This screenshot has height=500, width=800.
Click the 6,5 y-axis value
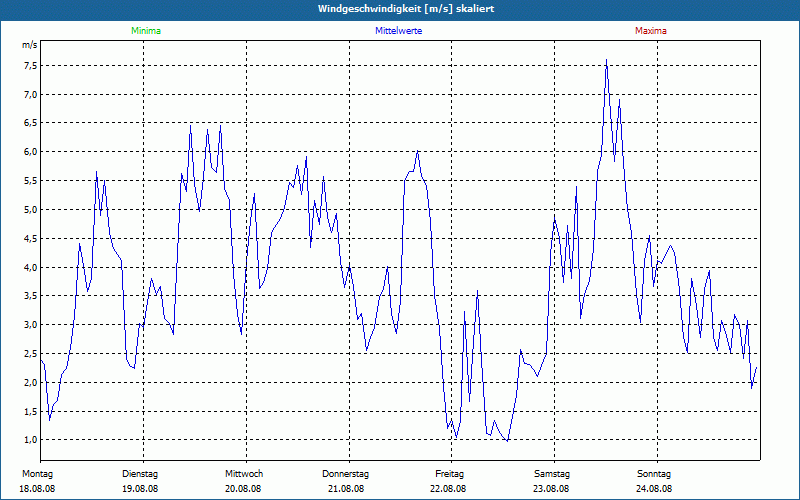[29, 123]
